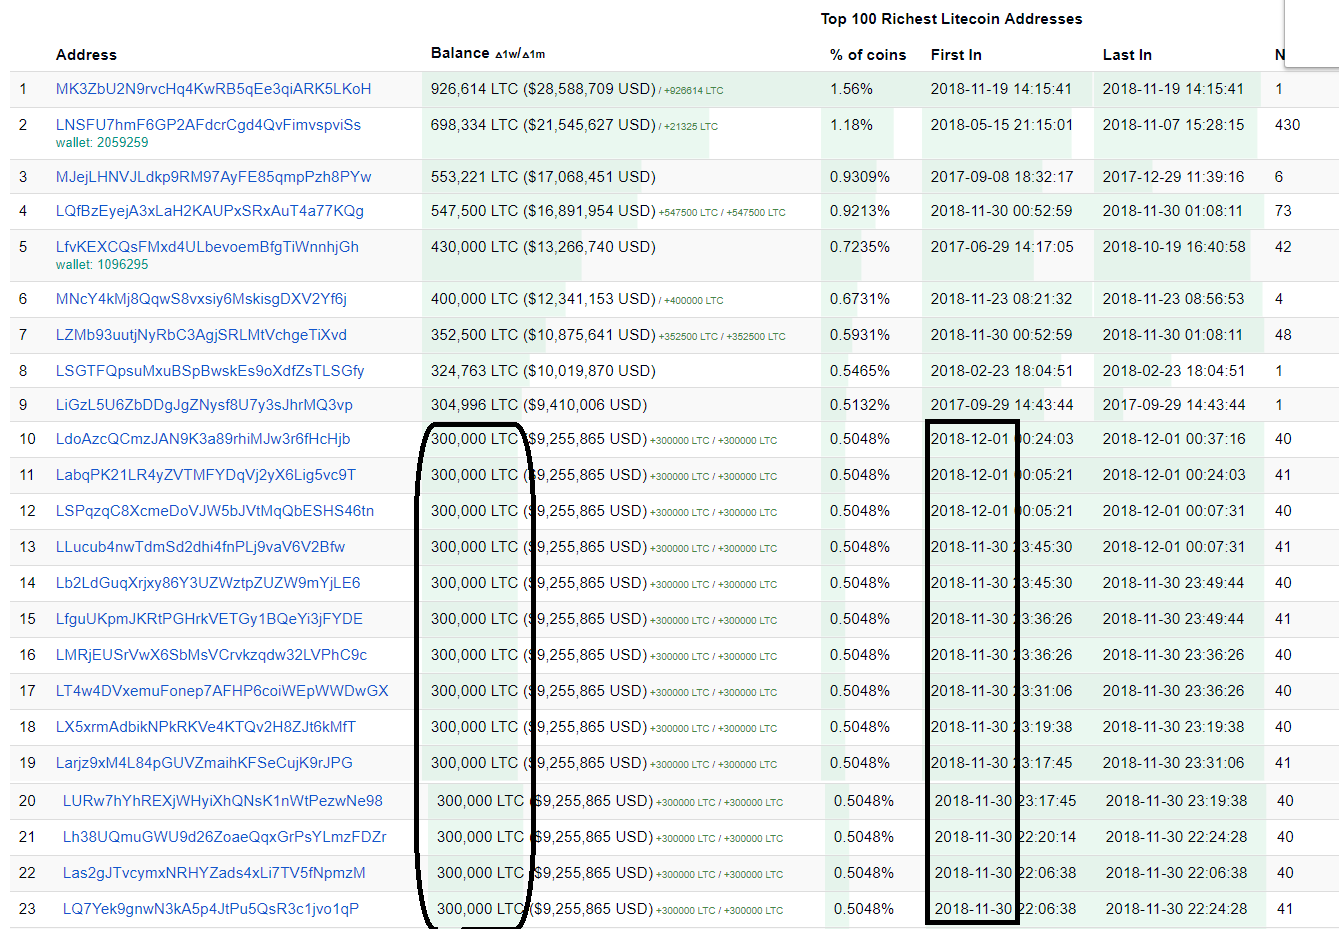Image resolution: width=1339 pixels, height=929 pixels.
Task: Click Last In date 2018-12-01 00:37:16
Action: [x=1174, y=439]
